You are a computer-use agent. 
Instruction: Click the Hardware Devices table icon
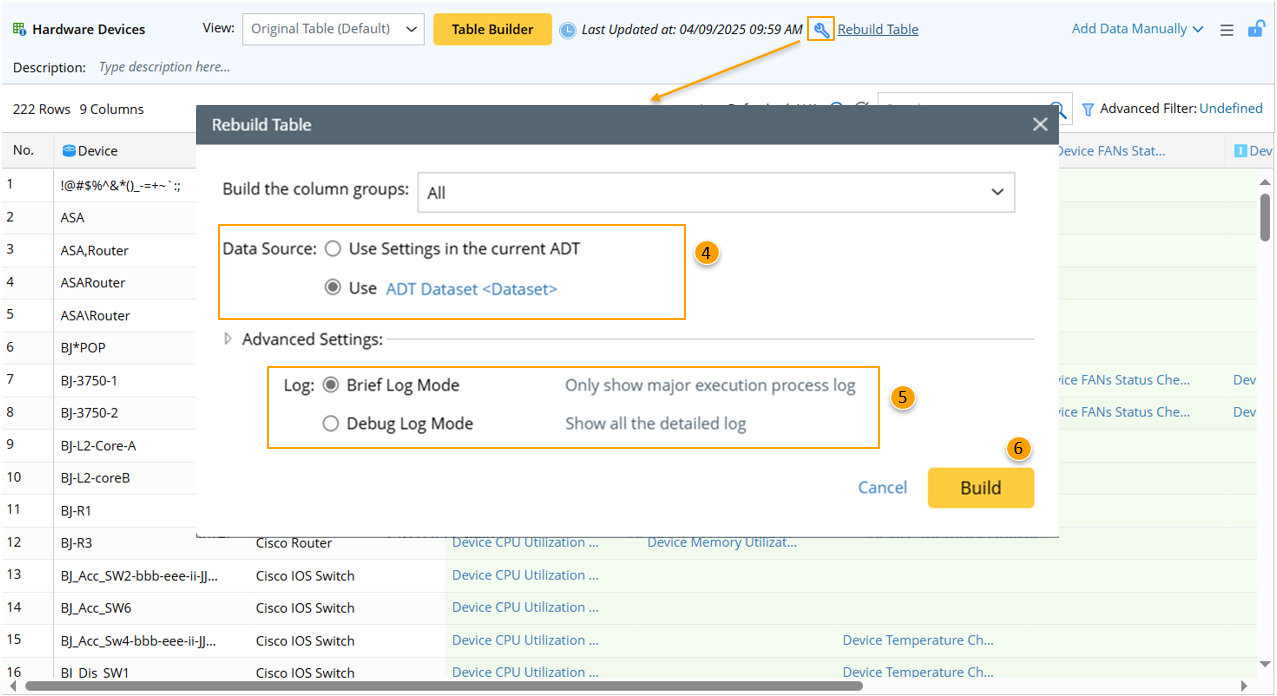click(x=20, y=30)
